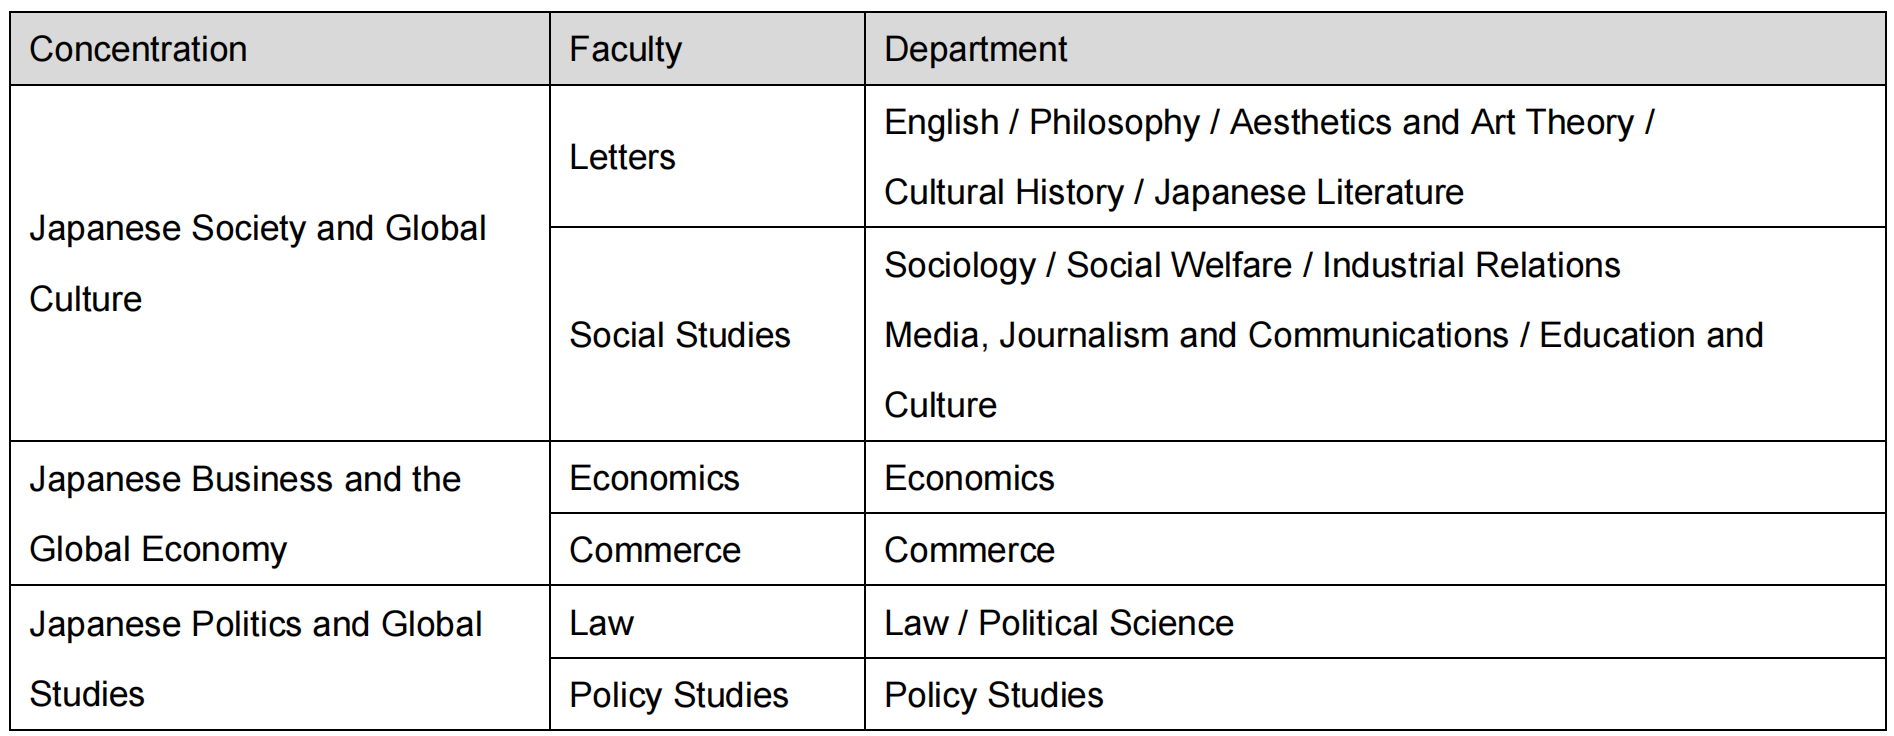The width and height of the screenshot is (1894, 736).
Task: Select Economics in the Department column
Action: coord(969,478)
